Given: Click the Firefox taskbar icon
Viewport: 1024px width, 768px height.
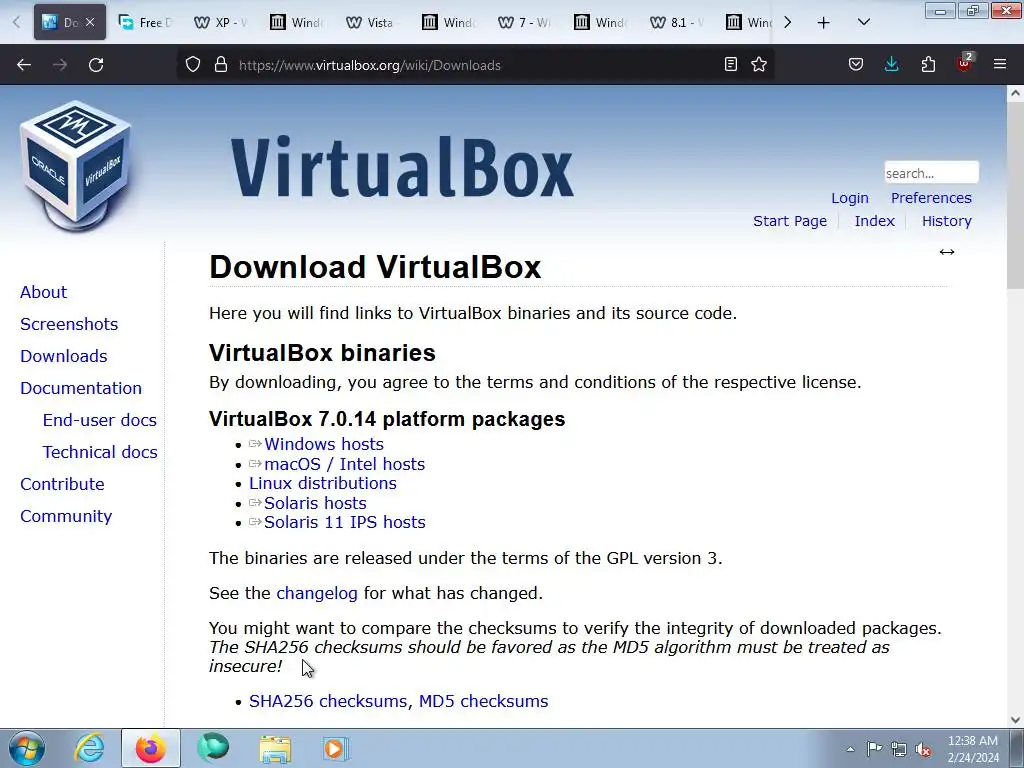Looking at the screenshot, I should 150,748.
